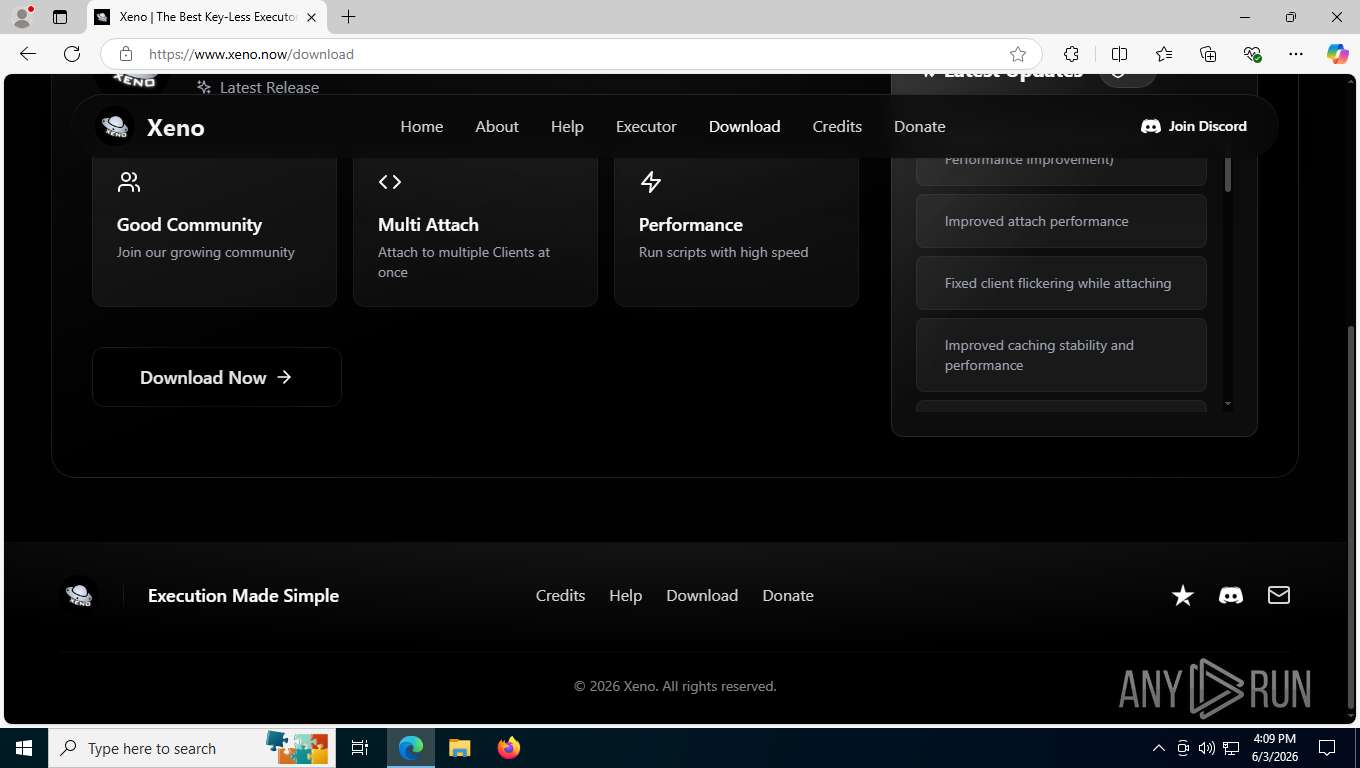Open the Credits nav link in navbar
The image size is (1360, 768).
(837, 126)
